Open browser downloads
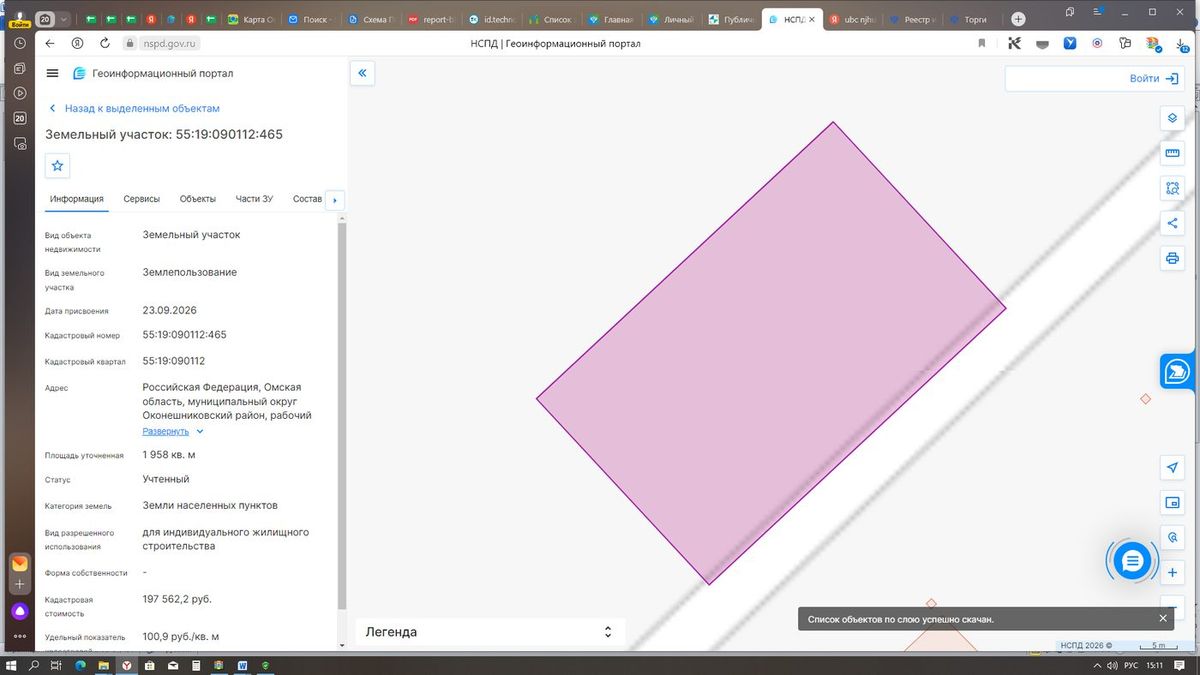This screenshot has height=675, width=1200. (1181, 43)
